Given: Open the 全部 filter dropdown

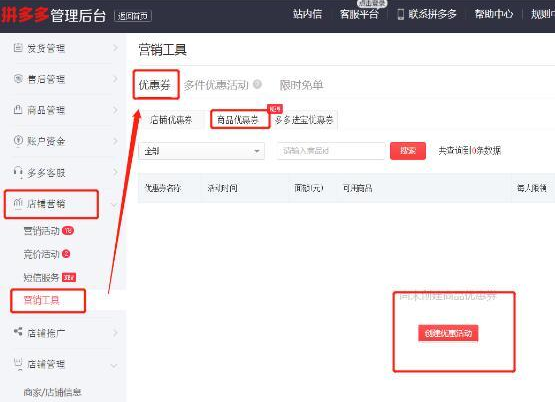Looking at the screenshot, I should [x=201, y=151].
